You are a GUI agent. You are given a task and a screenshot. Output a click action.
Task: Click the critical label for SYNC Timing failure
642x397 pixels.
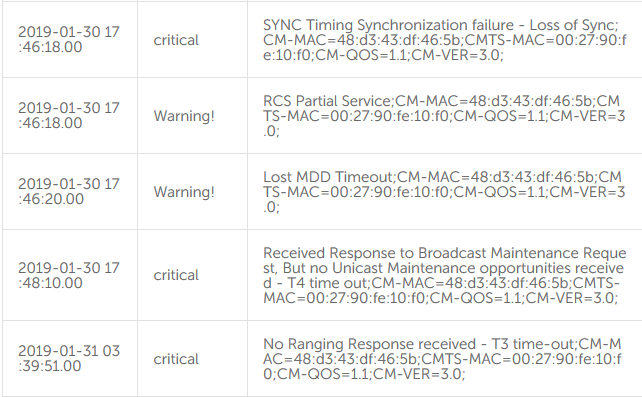click(x=176, y=40)
